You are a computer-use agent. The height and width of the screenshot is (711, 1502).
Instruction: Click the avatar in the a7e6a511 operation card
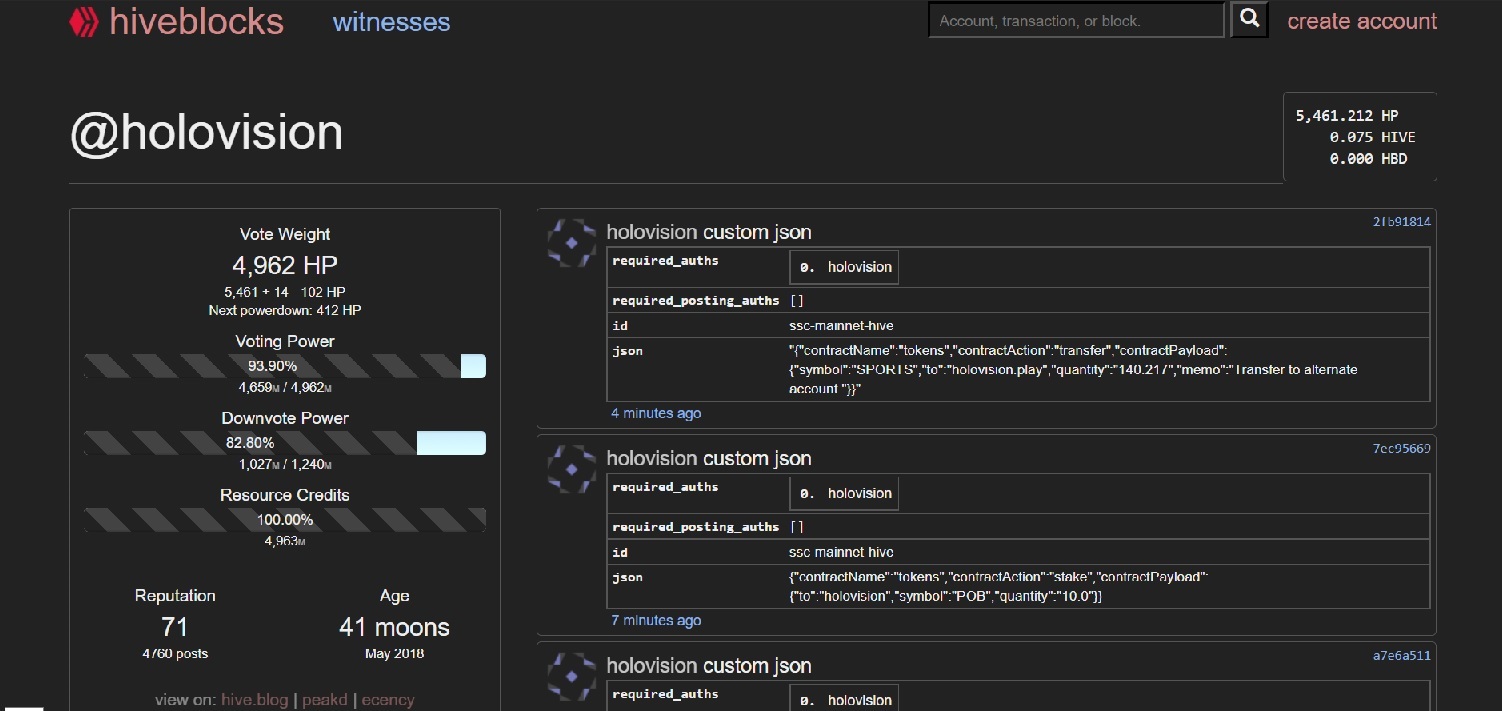(x=571, y=677)
